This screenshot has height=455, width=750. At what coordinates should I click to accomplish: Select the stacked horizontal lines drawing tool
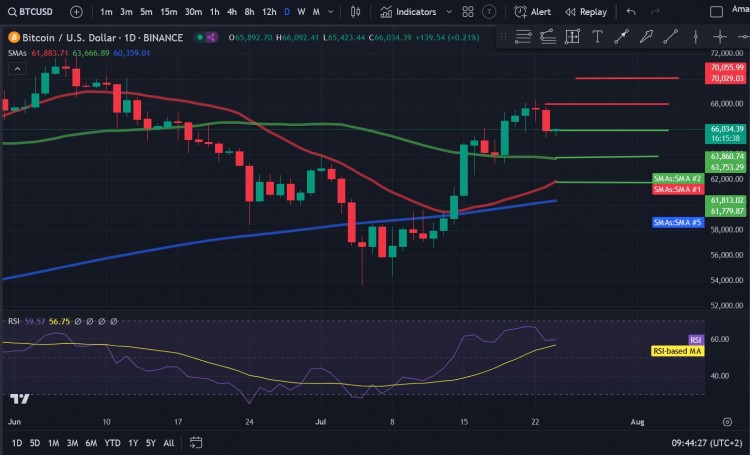(x=523, y=36)
